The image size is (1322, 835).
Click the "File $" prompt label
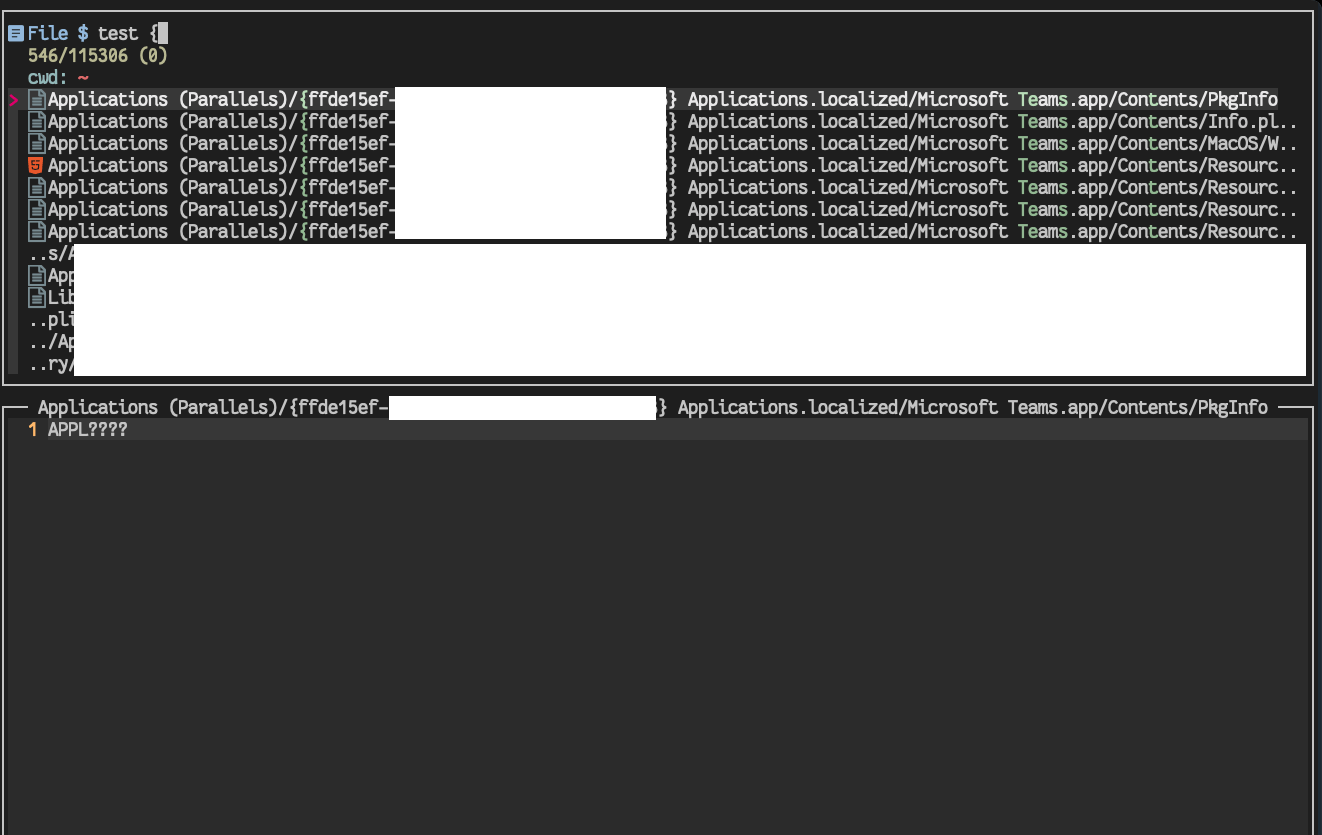pos(58,34)
